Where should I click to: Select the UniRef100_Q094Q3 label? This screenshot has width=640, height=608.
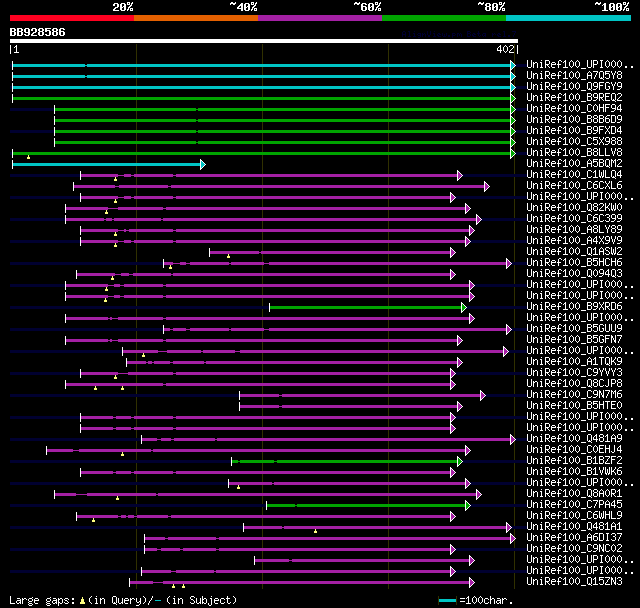click(574, 274)
